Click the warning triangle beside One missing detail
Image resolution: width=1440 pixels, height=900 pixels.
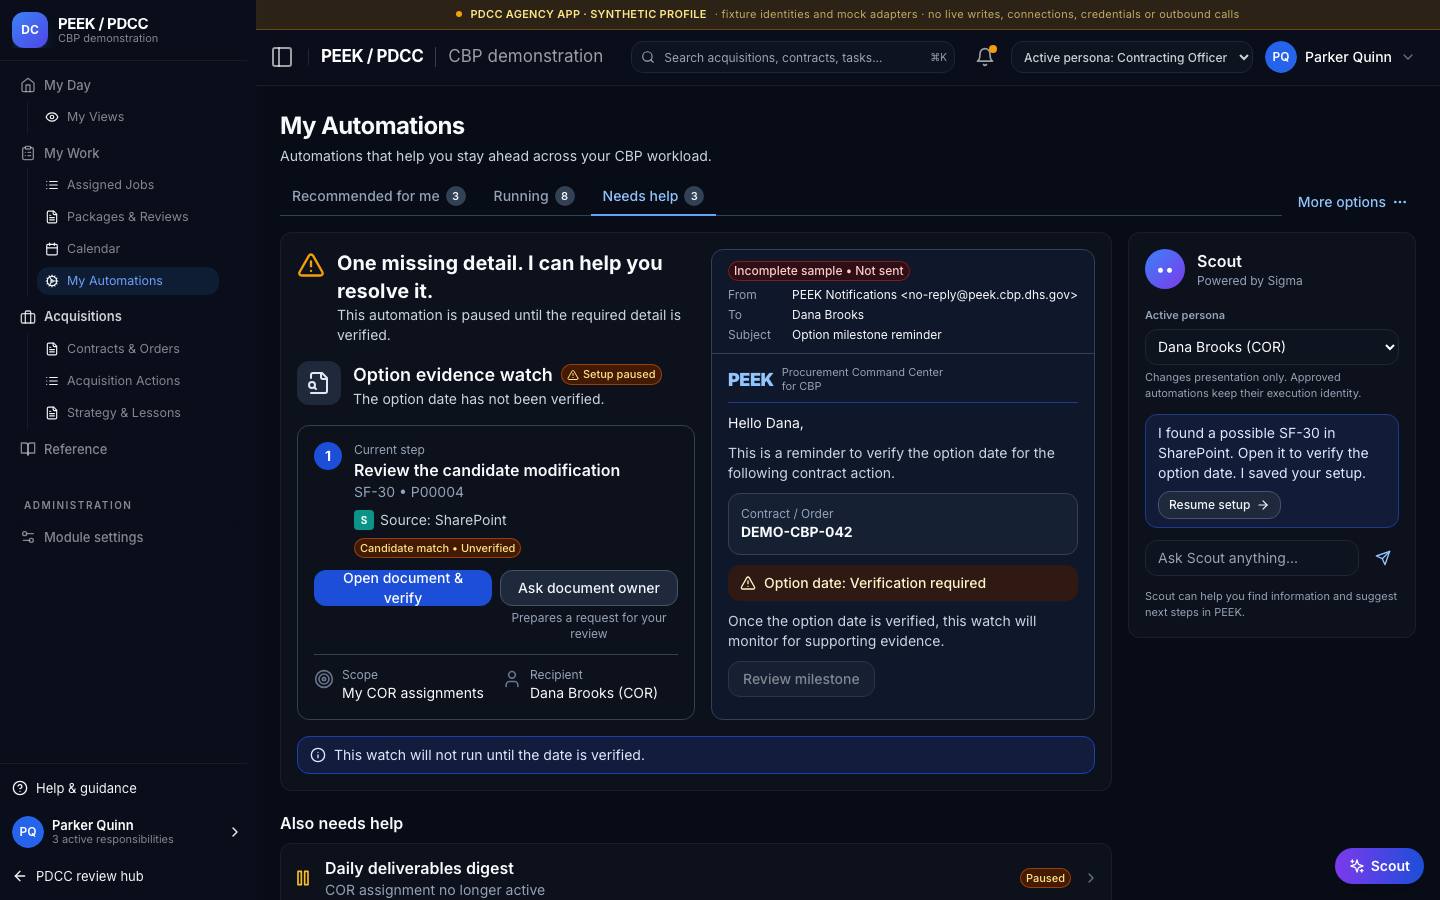[311, 265]
